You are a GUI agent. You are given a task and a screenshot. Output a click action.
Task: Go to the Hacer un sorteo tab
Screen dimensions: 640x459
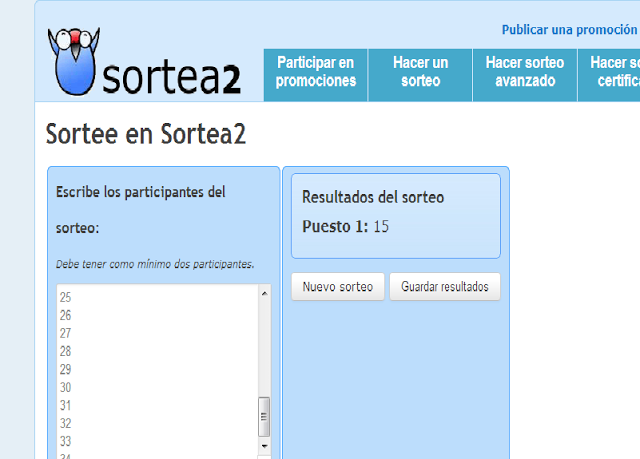[420, 75]
